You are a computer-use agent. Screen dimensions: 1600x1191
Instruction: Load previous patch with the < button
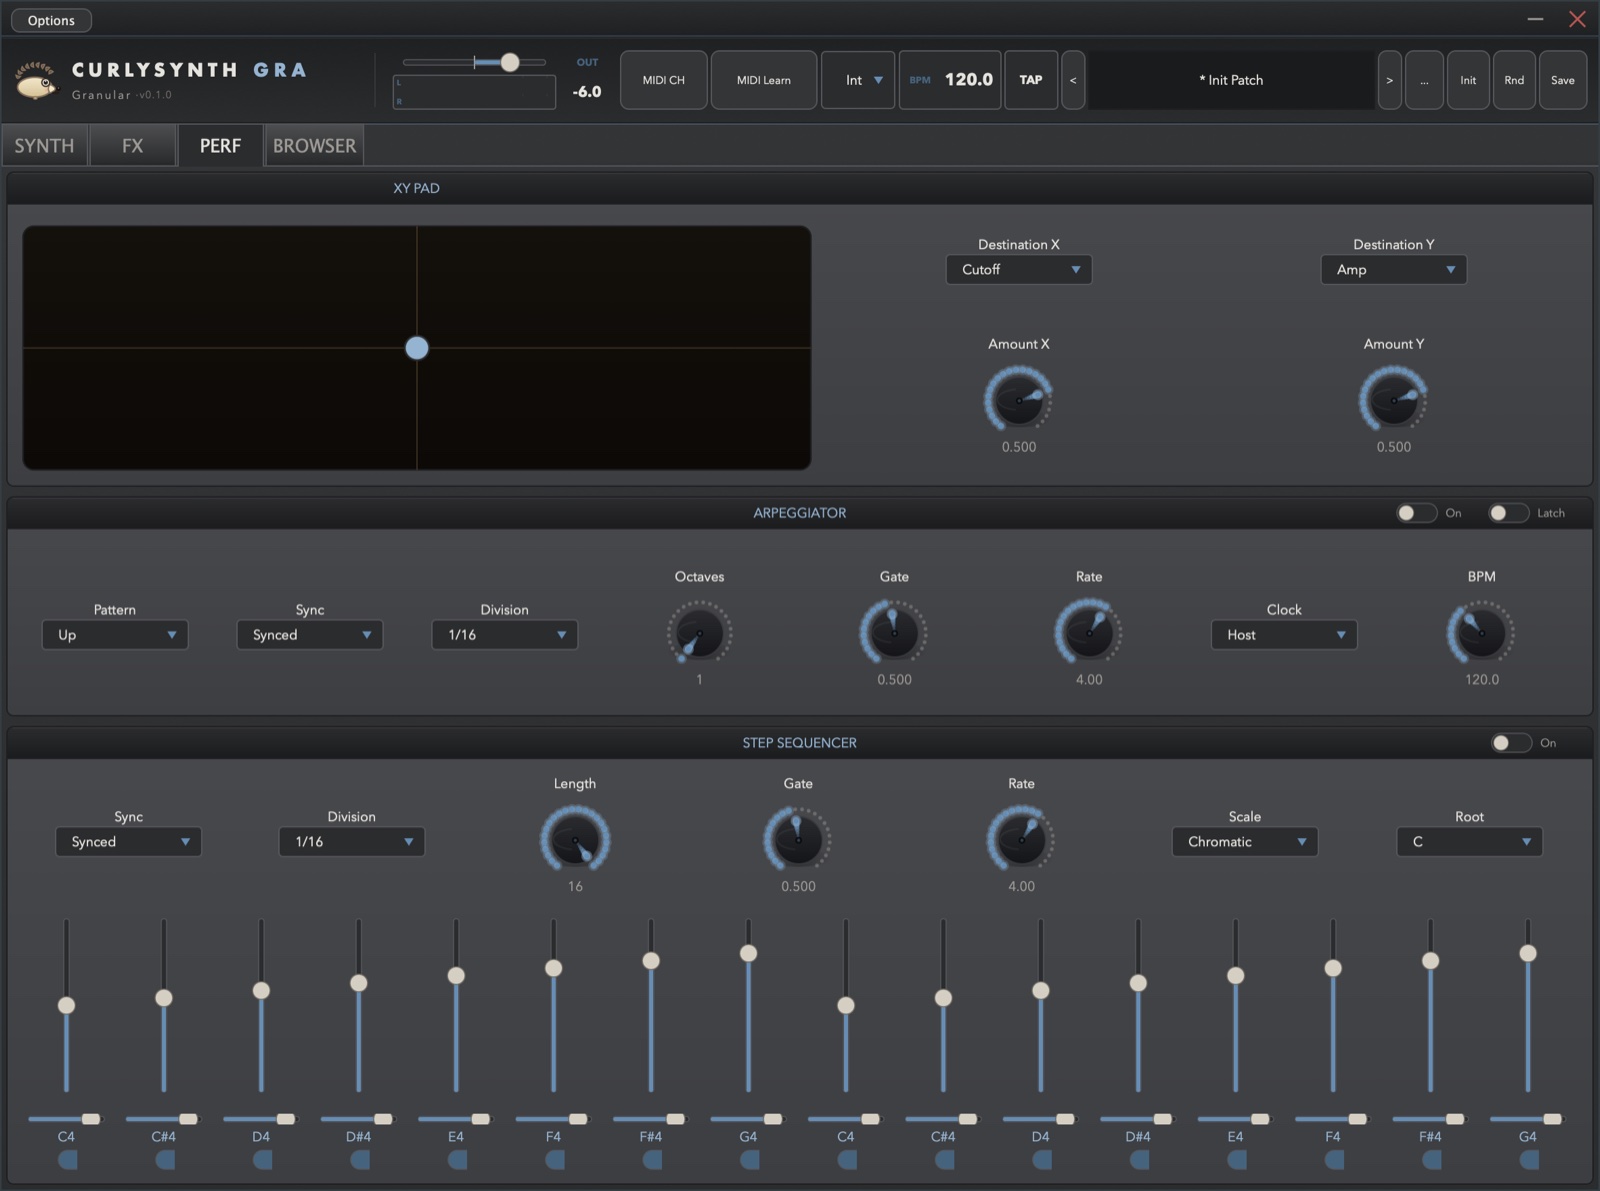1073,80
